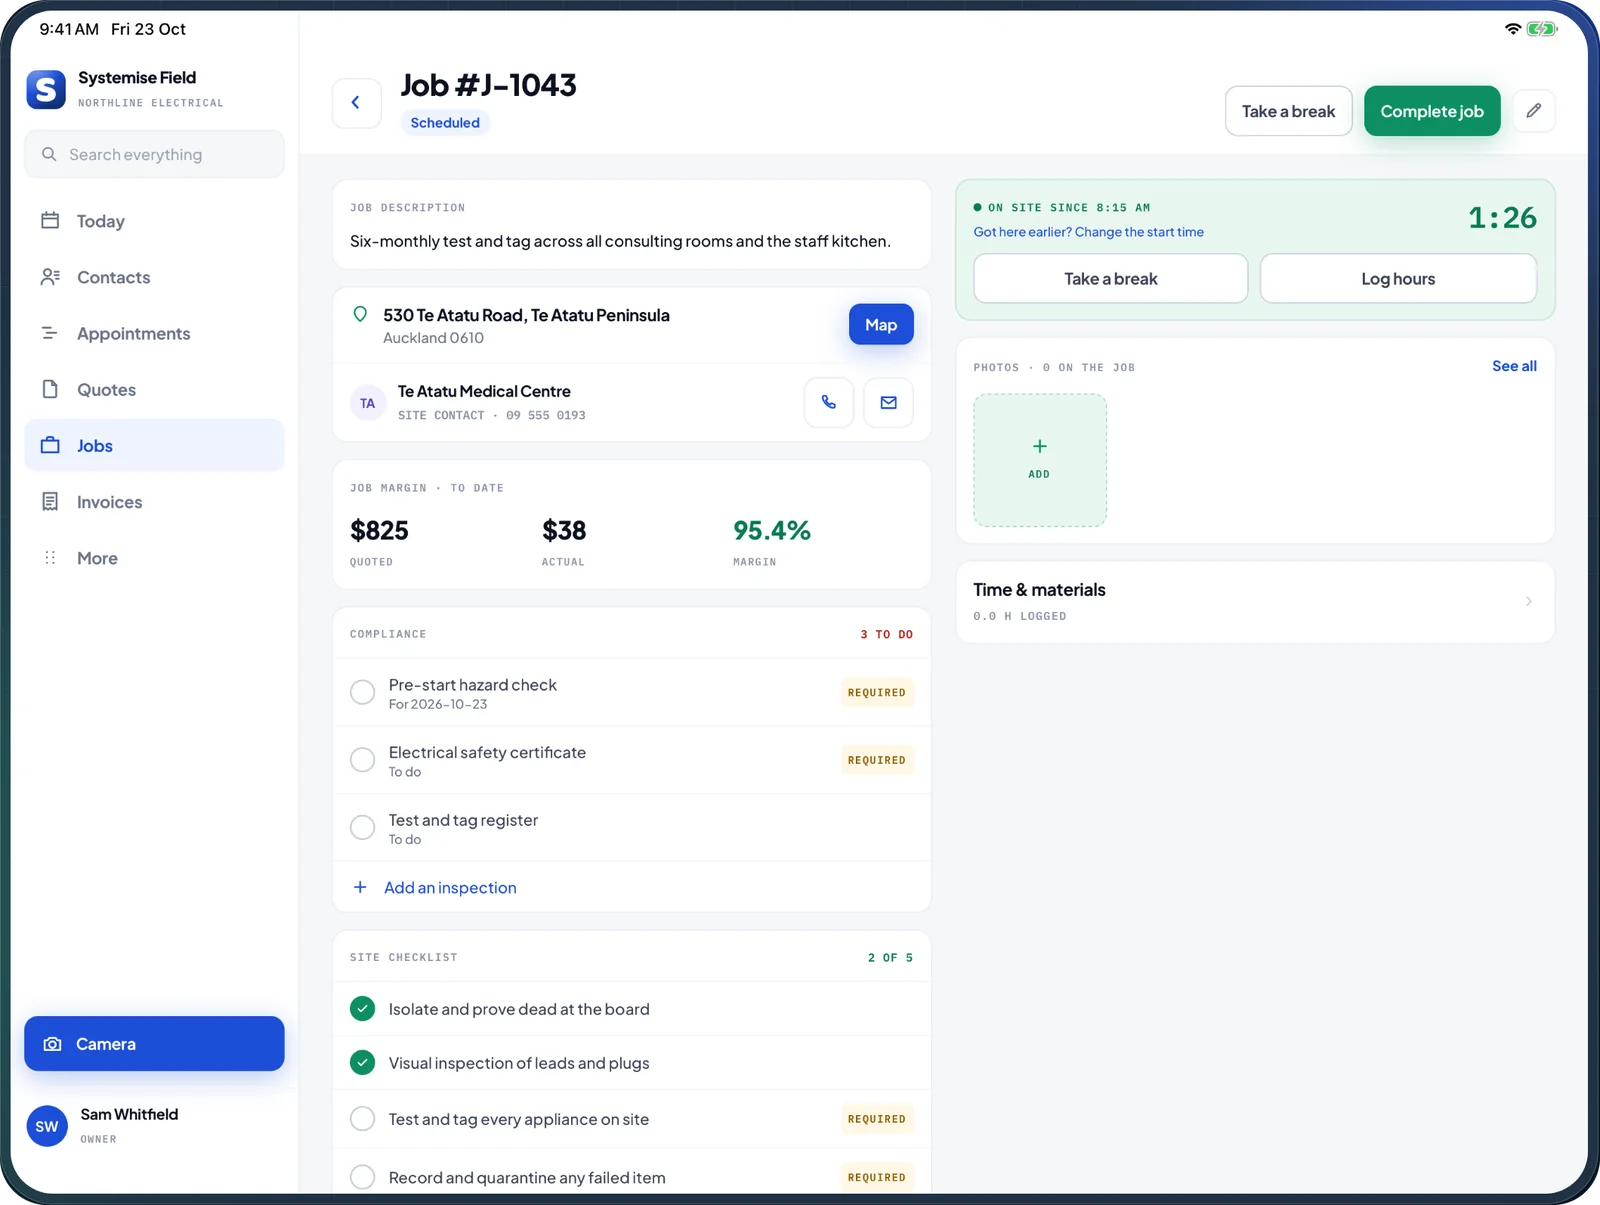Open the Quotes section

[x=154, y=389]
